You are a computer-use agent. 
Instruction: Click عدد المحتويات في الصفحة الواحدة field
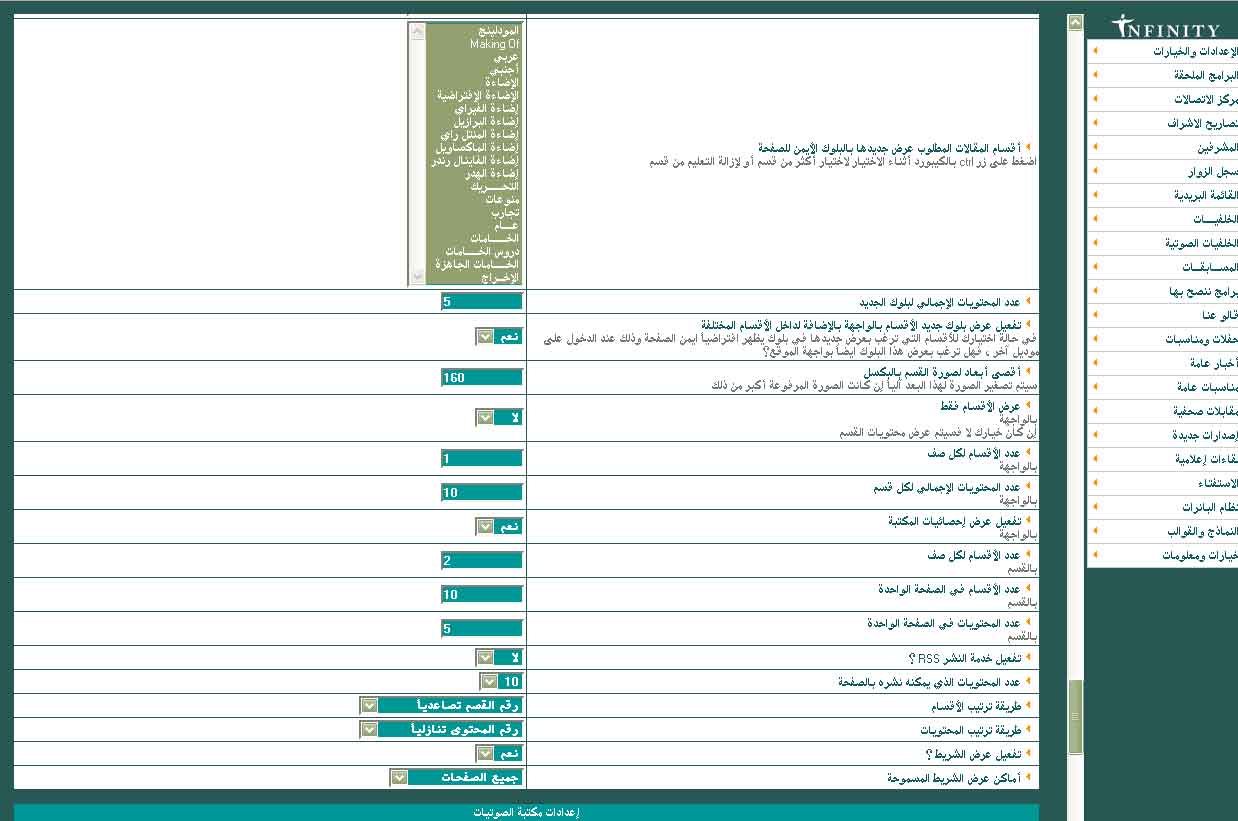click(482, 628)
